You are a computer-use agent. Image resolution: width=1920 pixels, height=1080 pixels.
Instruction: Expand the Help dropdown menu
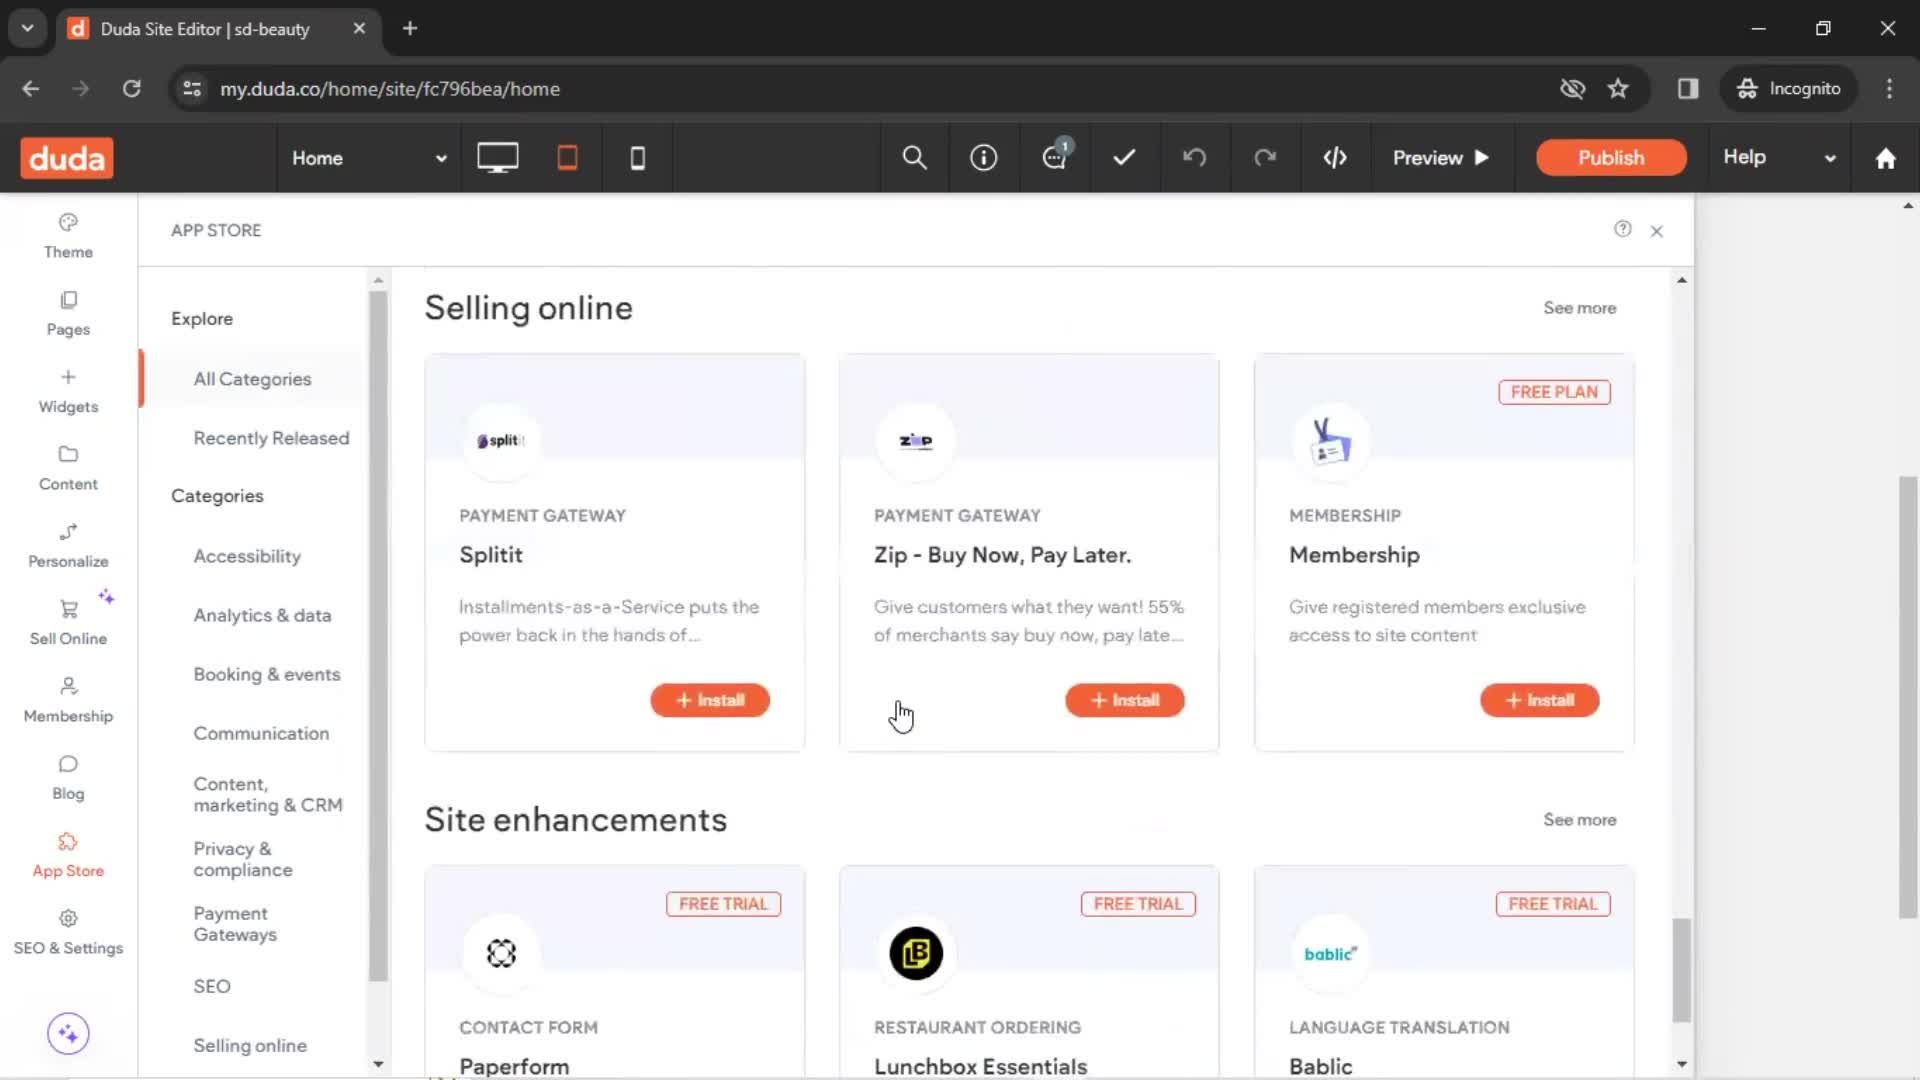pos(1779,158)
